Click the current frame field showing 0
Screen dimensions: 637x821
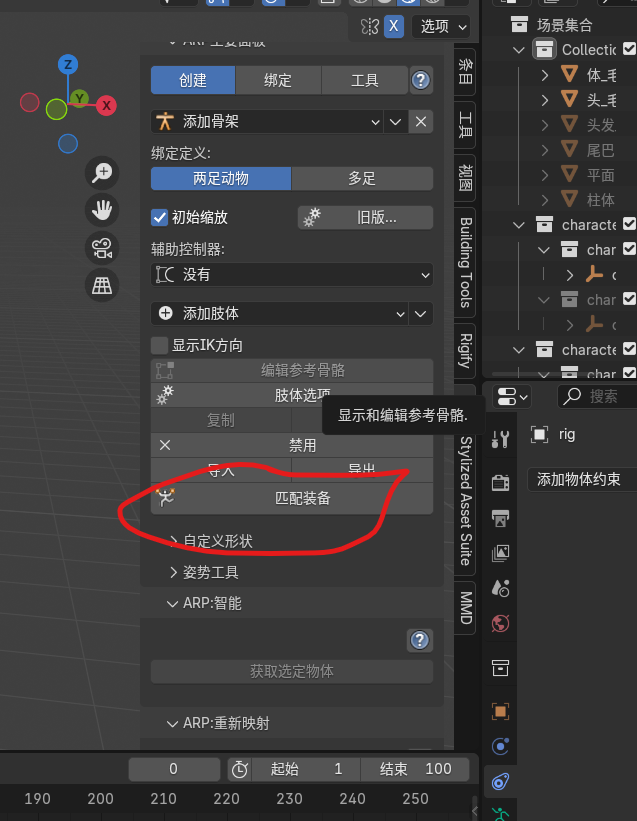[174, 769]
